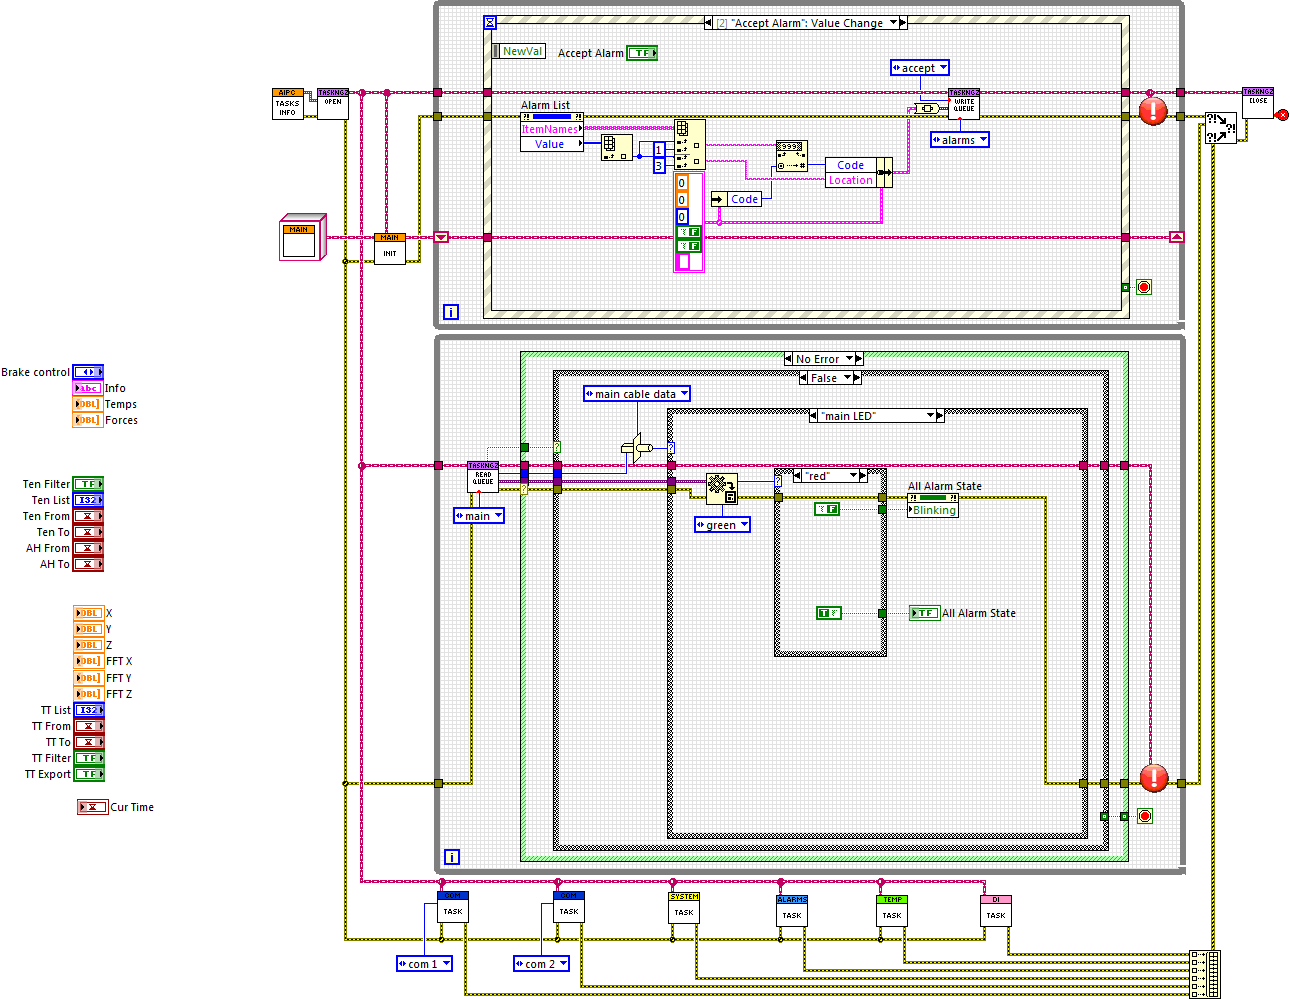Open the "red" case selector

pyautogui.click(x=830, y=476)
